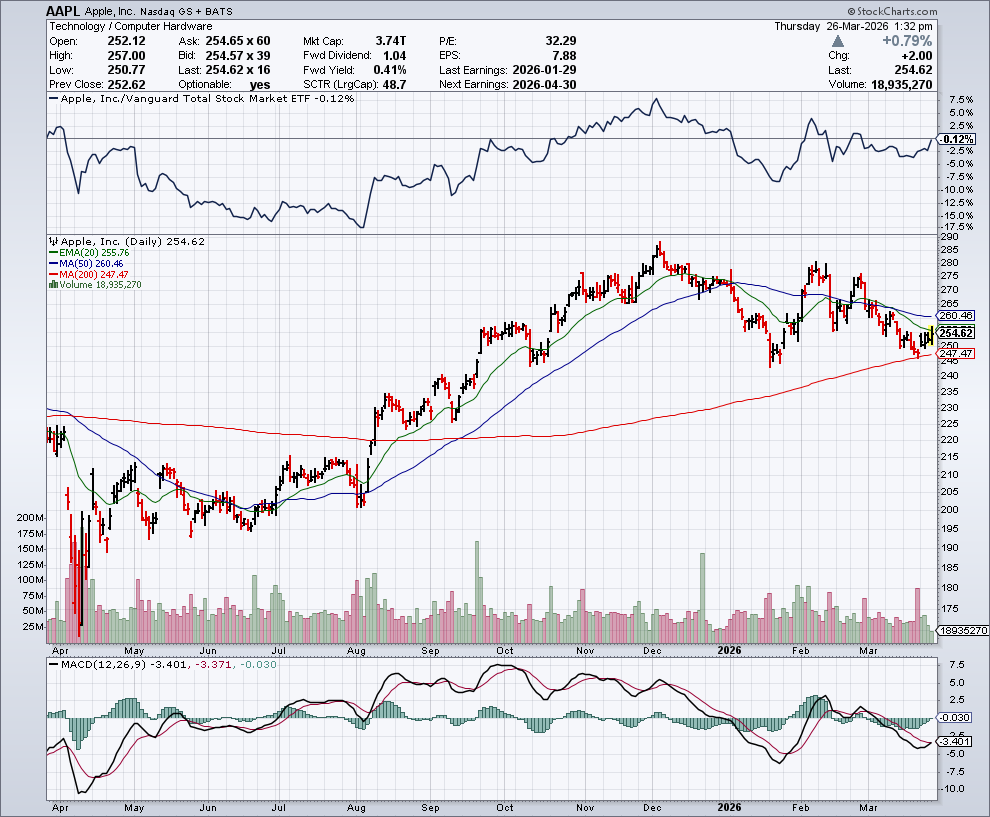Click the -0.12% relative strength axis tag
The image size is (990, 817).
[954, 139]
